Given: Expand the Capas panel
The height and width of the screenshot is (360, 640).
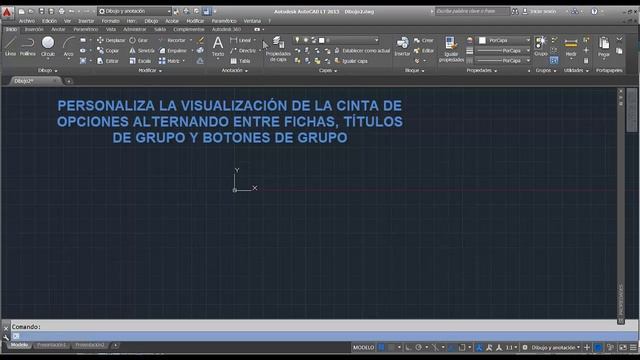Looking at the screenshot, I should point(328,71).
